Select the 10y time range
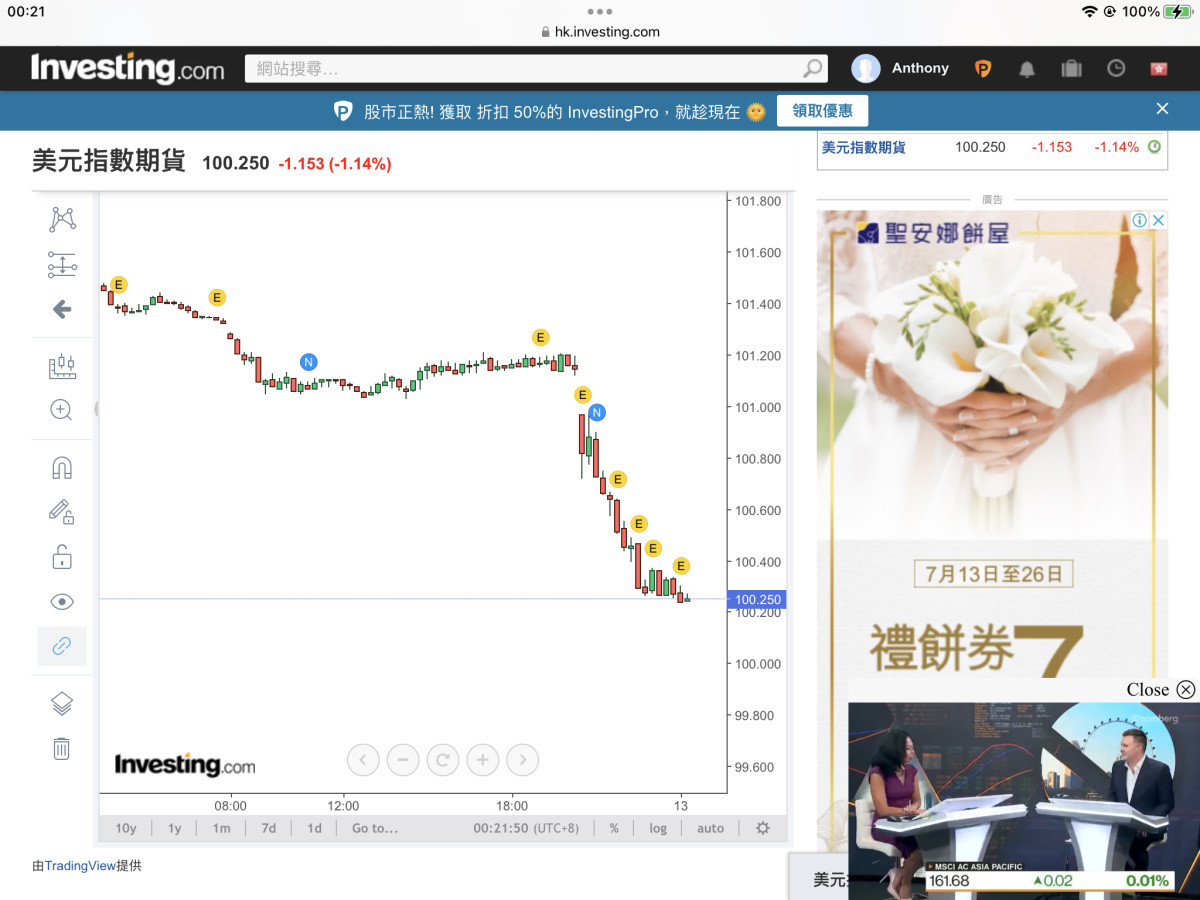 click(126, 828)
